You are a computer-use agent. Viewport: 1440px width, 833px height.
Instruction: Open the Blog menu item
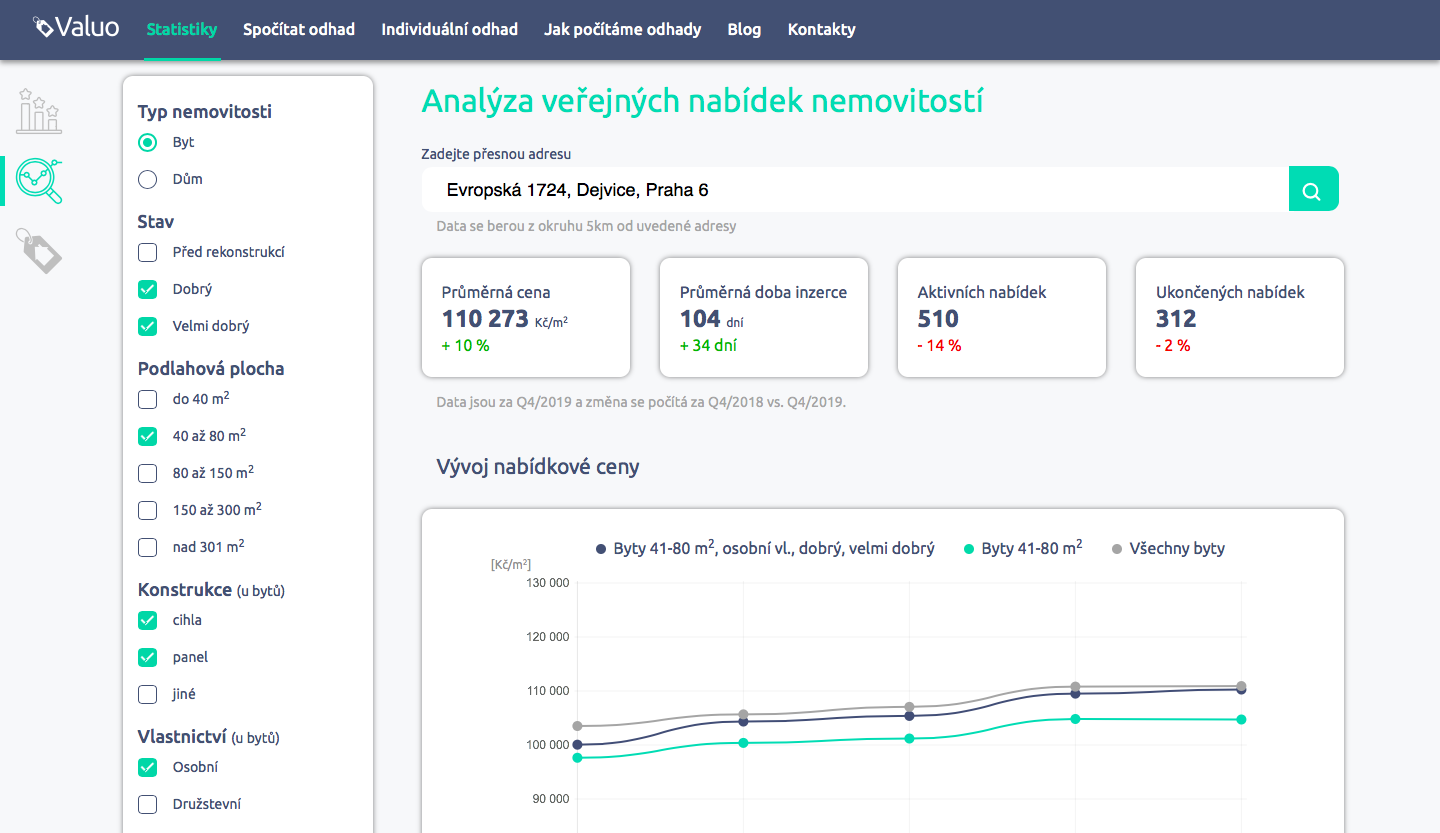click(x=745, y=29)
